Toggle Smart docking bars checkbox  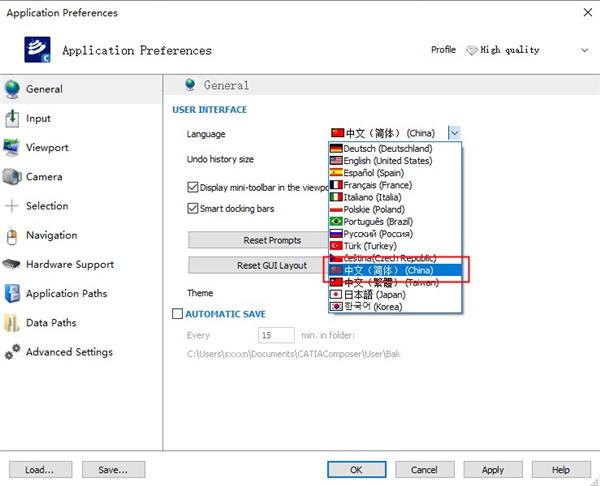click(x=192, y=208)
